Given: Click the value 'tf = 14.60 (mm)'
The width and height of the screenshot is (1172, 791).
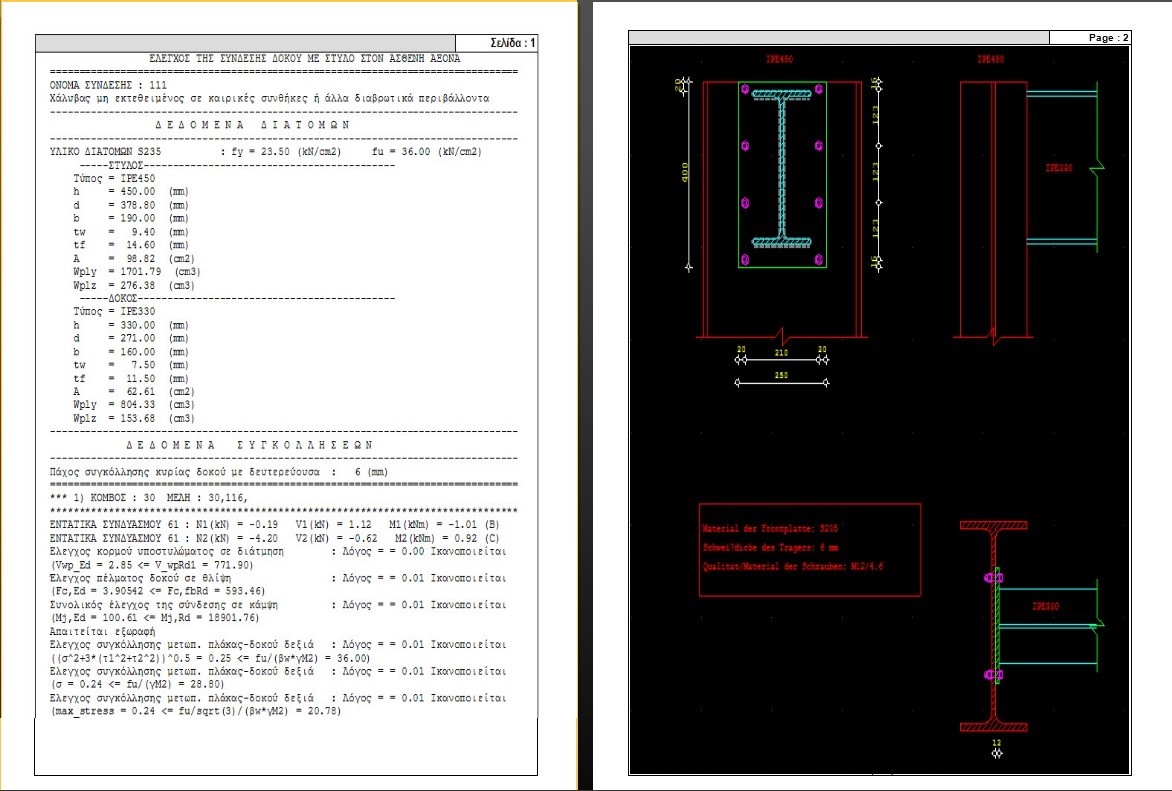Looking at the screenshot, I should click(x=131, y=245).
